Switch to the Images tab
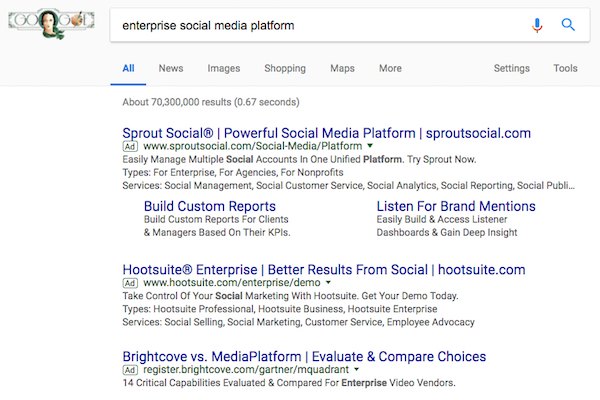This screenshot has height=400, width=600. 224,69
